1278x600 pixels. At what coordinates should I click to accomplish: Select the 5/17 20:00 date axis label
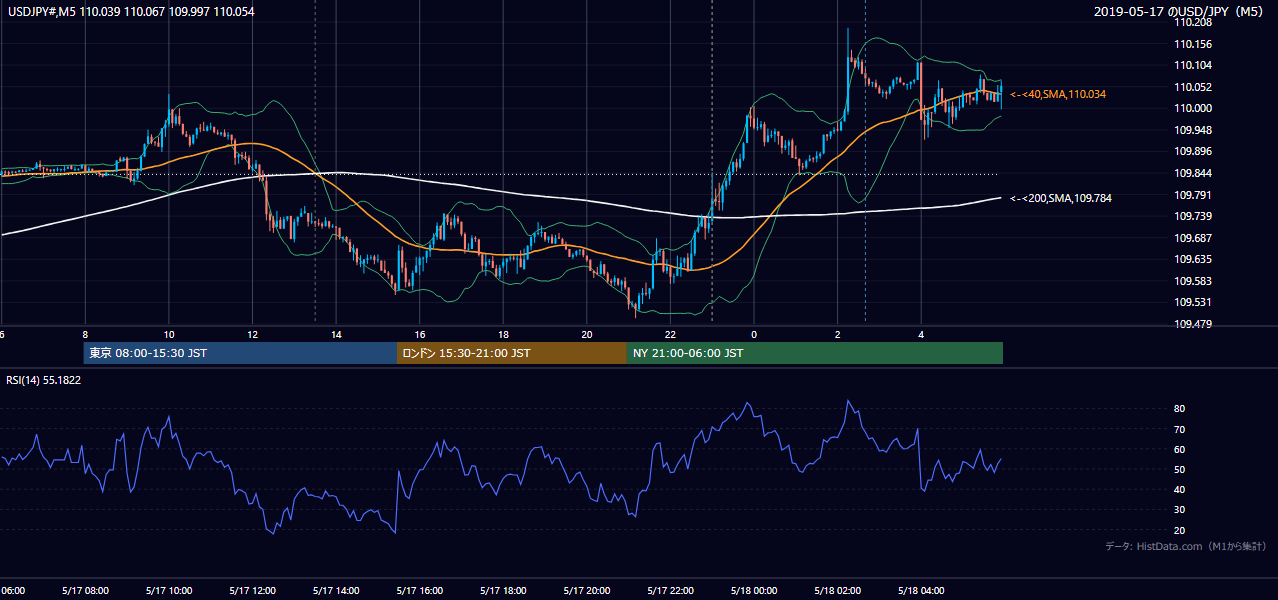[x=586, y=591]
